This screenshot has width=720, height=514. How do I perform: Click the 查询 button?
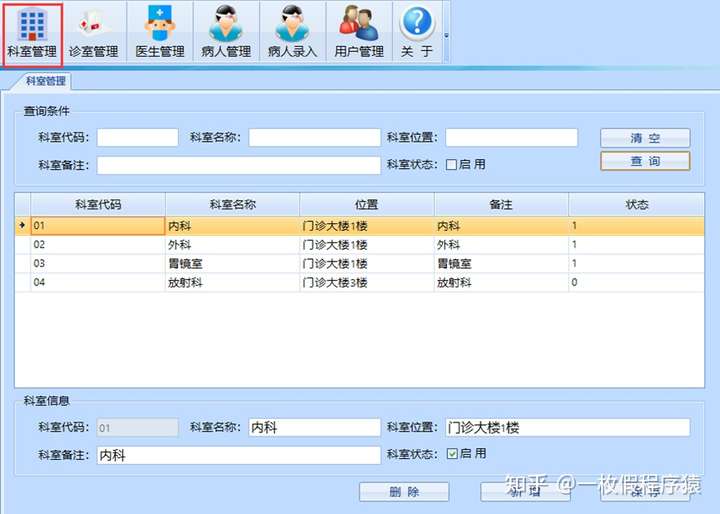tap(645, 161)
